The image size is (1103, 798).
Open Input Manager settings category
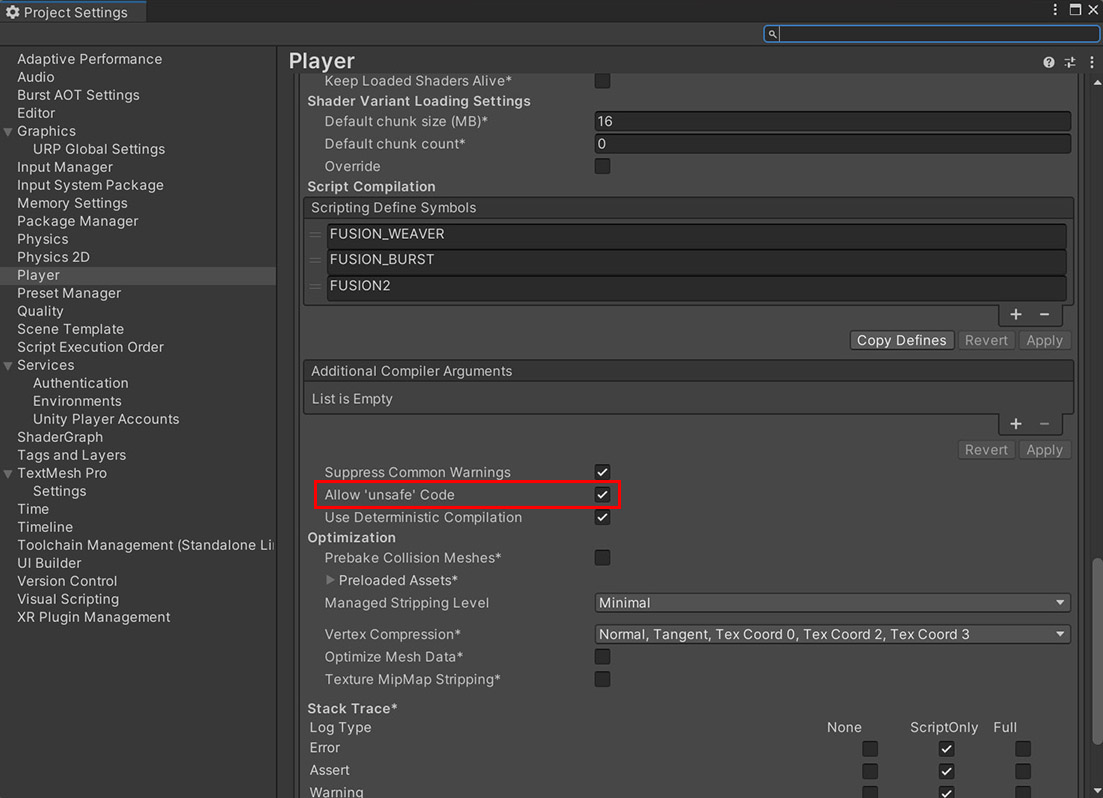click(65, 167)
